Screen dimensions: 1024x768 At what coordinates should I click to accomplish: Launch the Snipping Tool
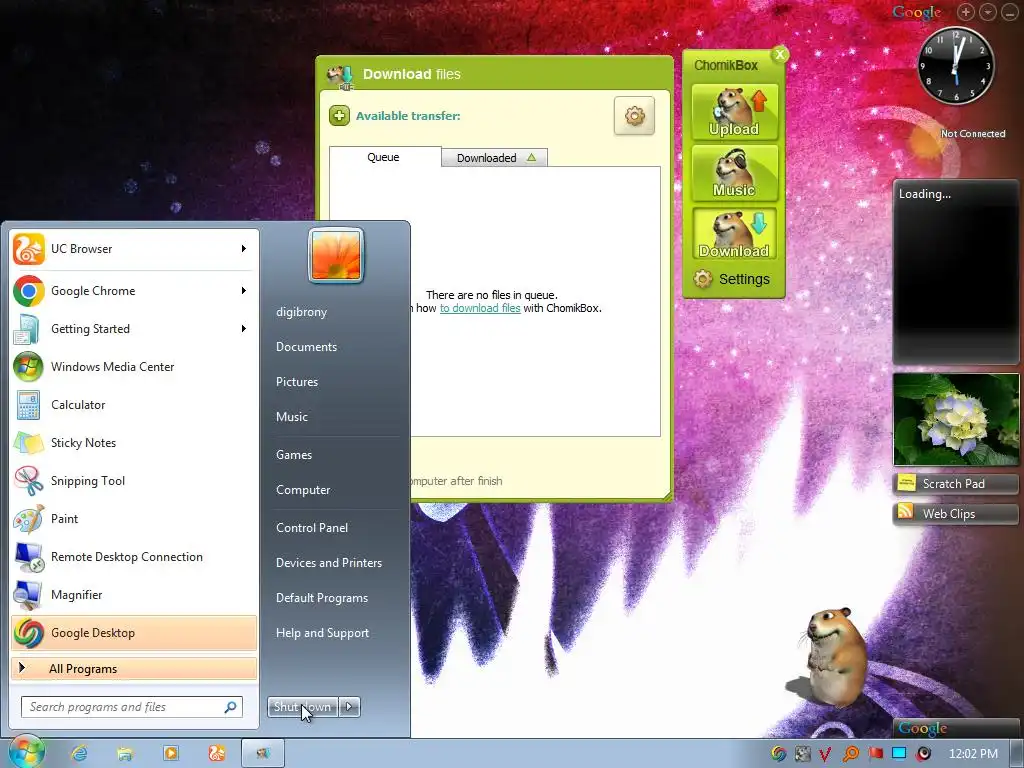pos(134,481)
